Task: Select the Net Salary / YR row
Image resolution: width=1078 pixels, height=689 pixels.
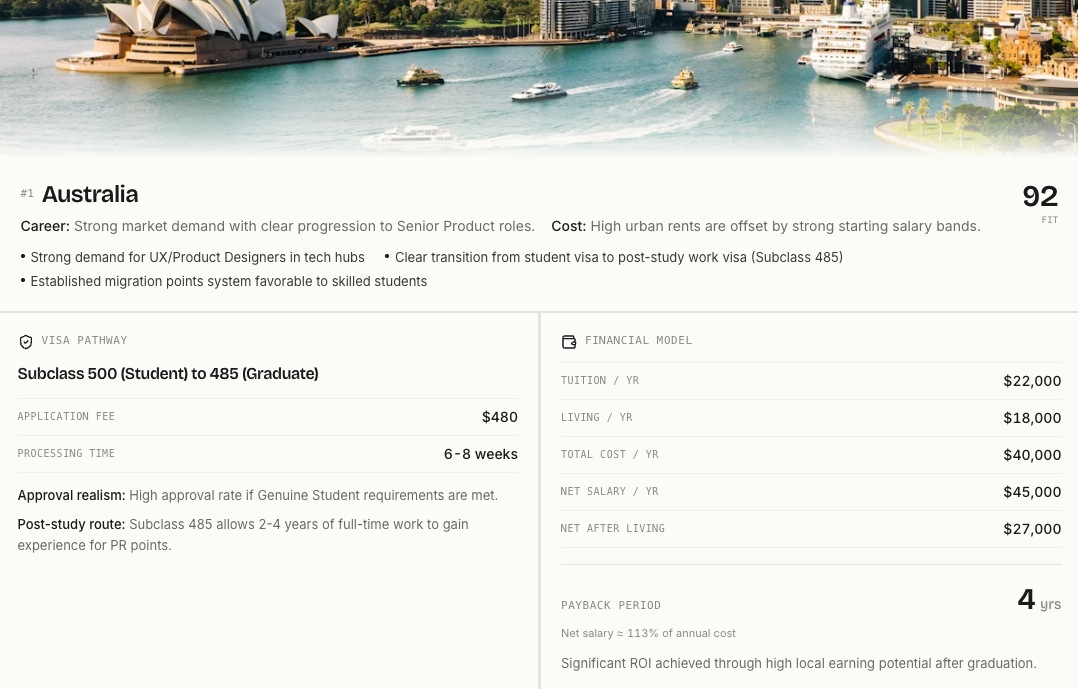Action: [x=811, y=492]
